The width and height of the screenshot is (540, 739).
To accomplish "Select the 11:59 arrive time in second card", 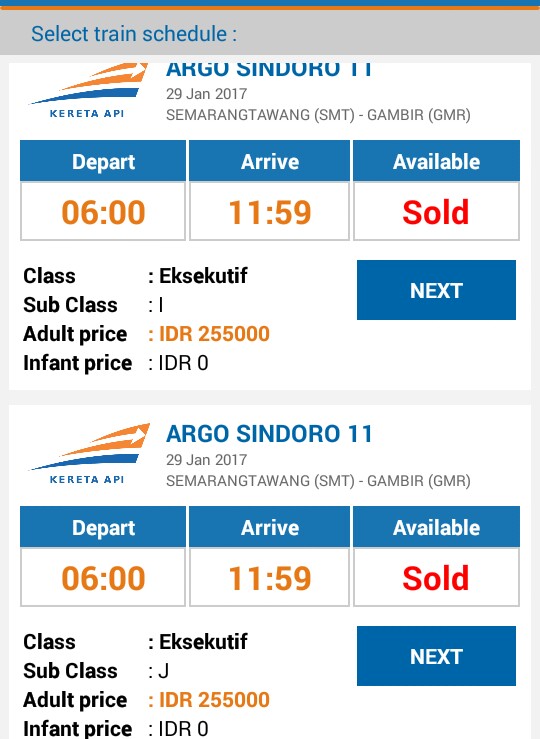I will point(270,577).
